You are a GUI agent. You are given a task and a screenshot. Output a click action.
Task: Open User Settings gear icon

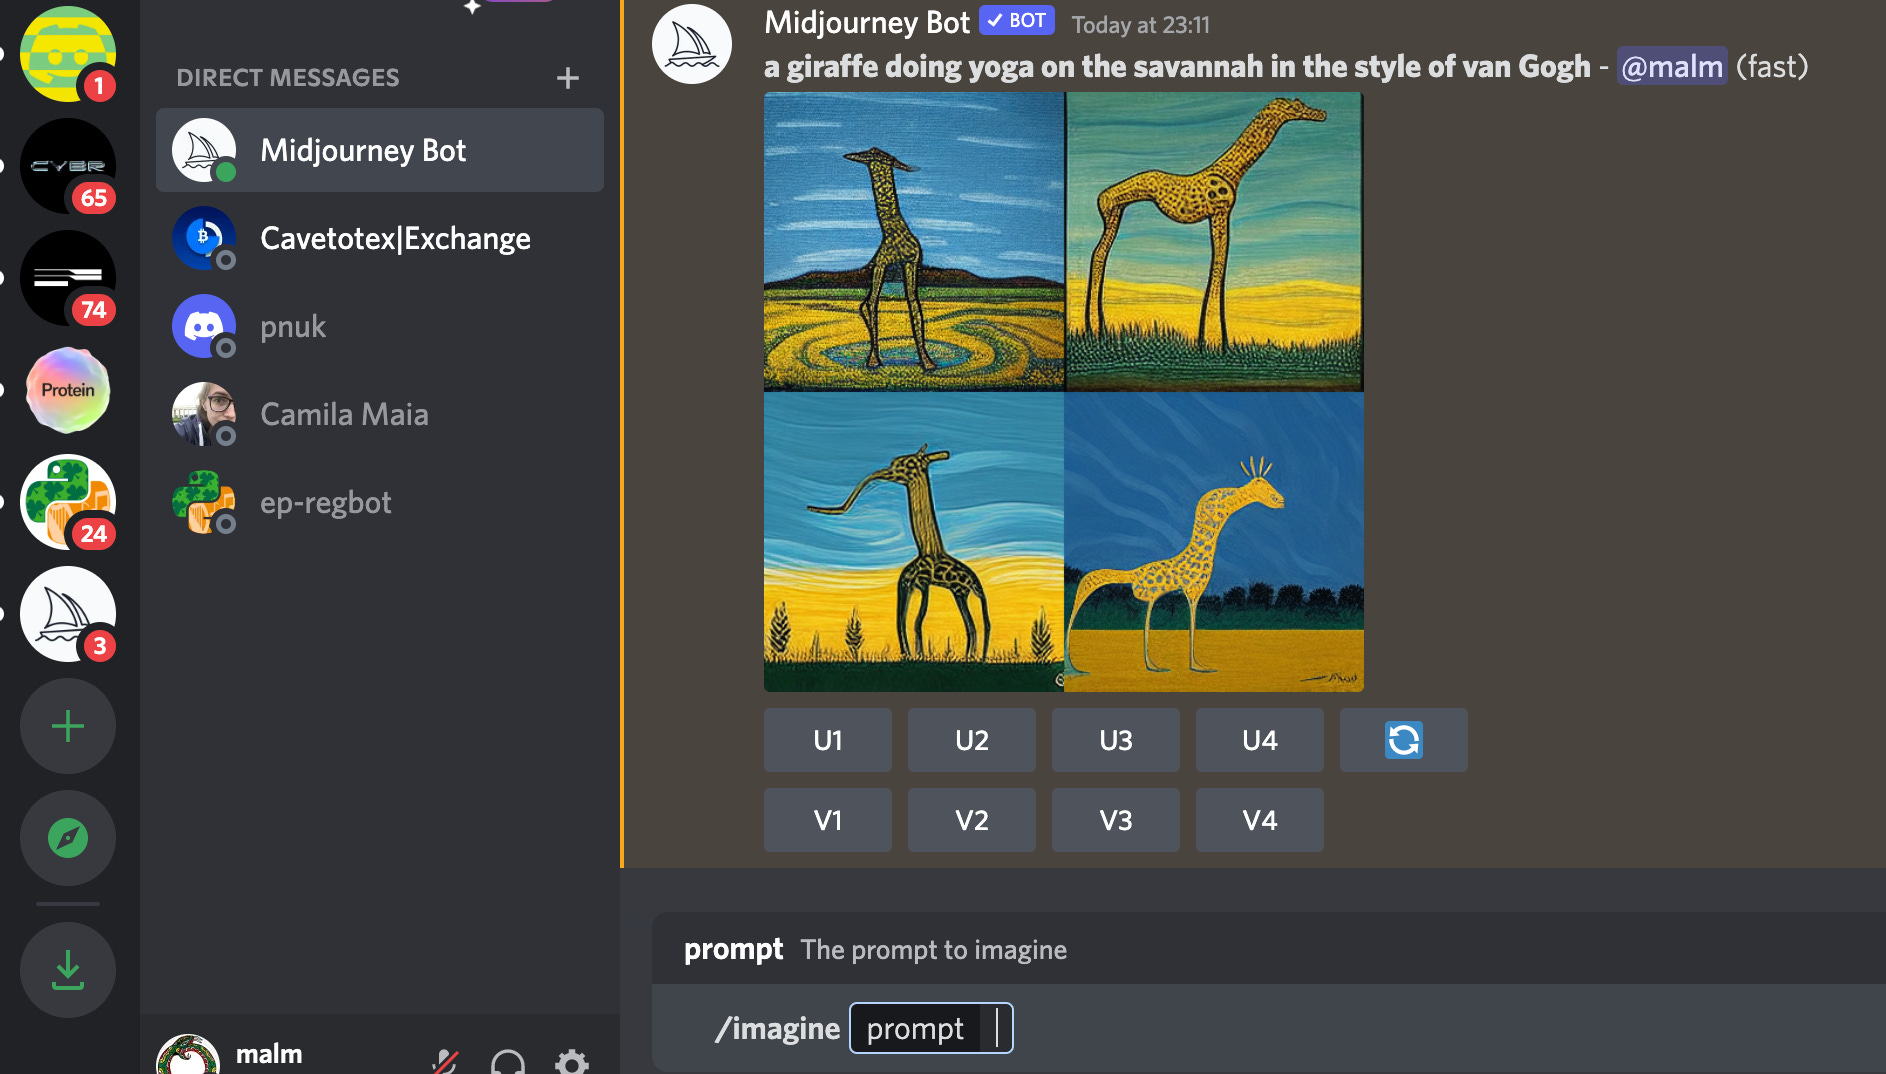(x=572, y=1062)
